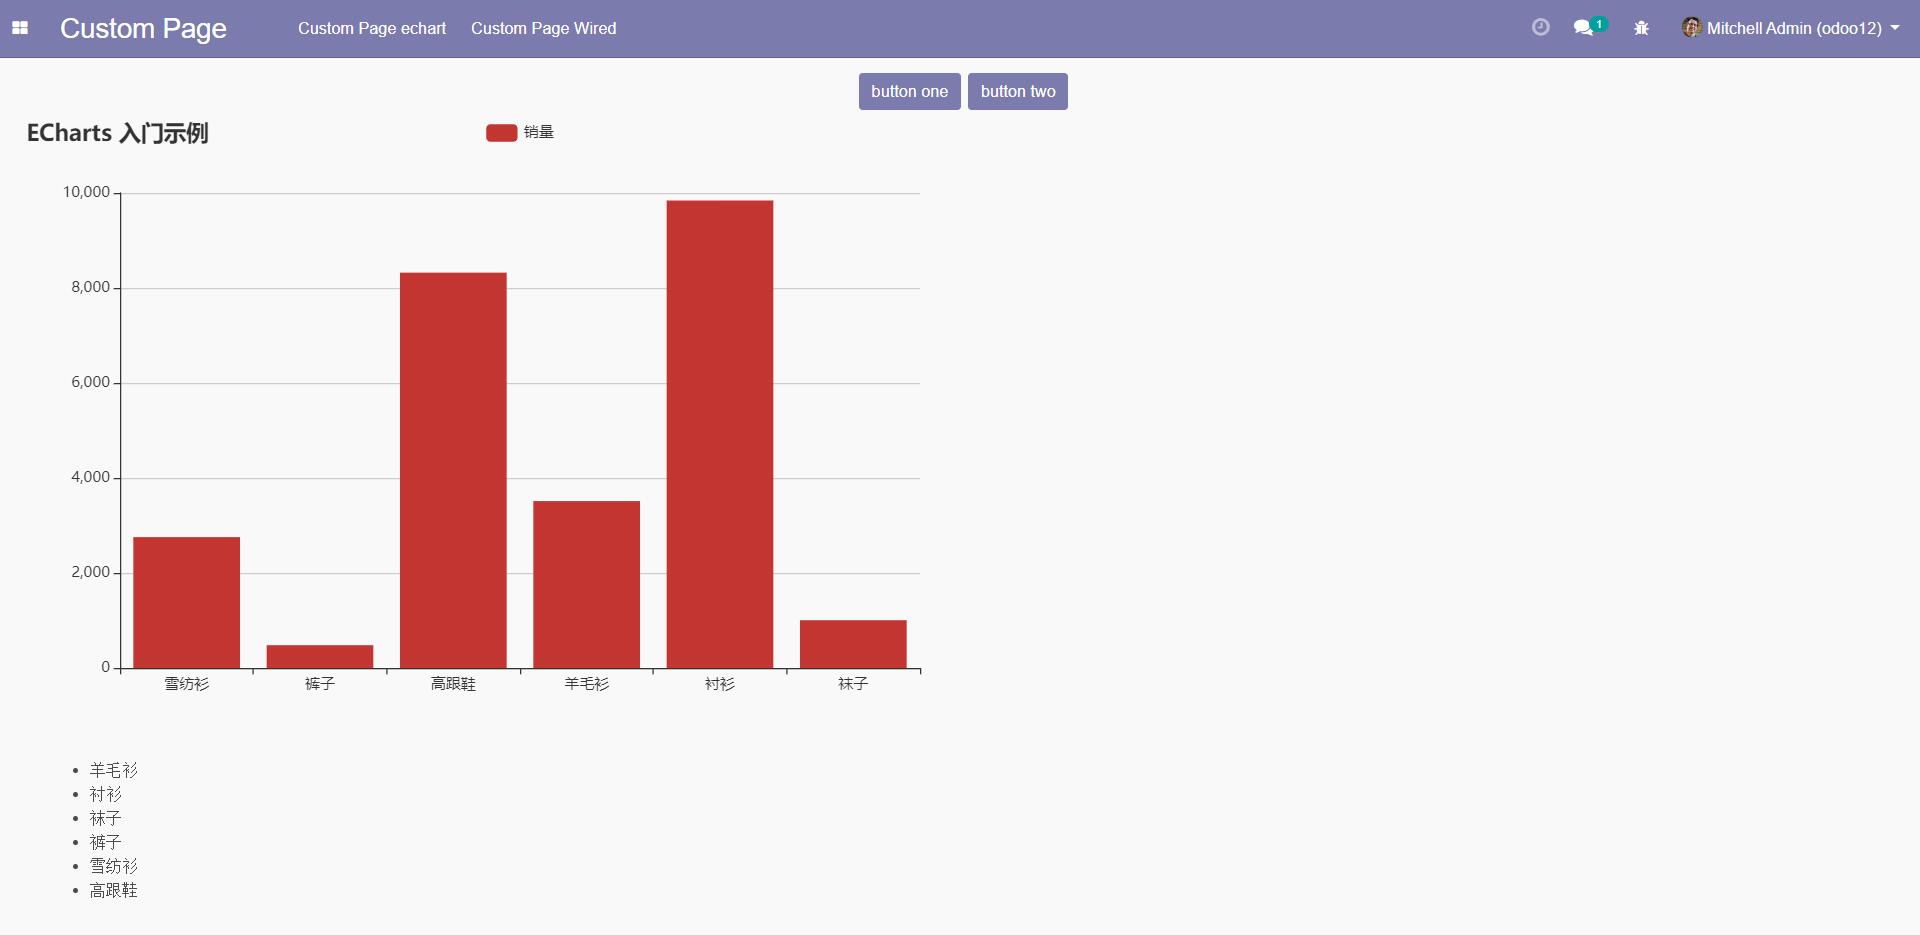Click 高跟鞋 in the bulleted list
Viewport: 1920px width, 935px height.
[114, 890]
